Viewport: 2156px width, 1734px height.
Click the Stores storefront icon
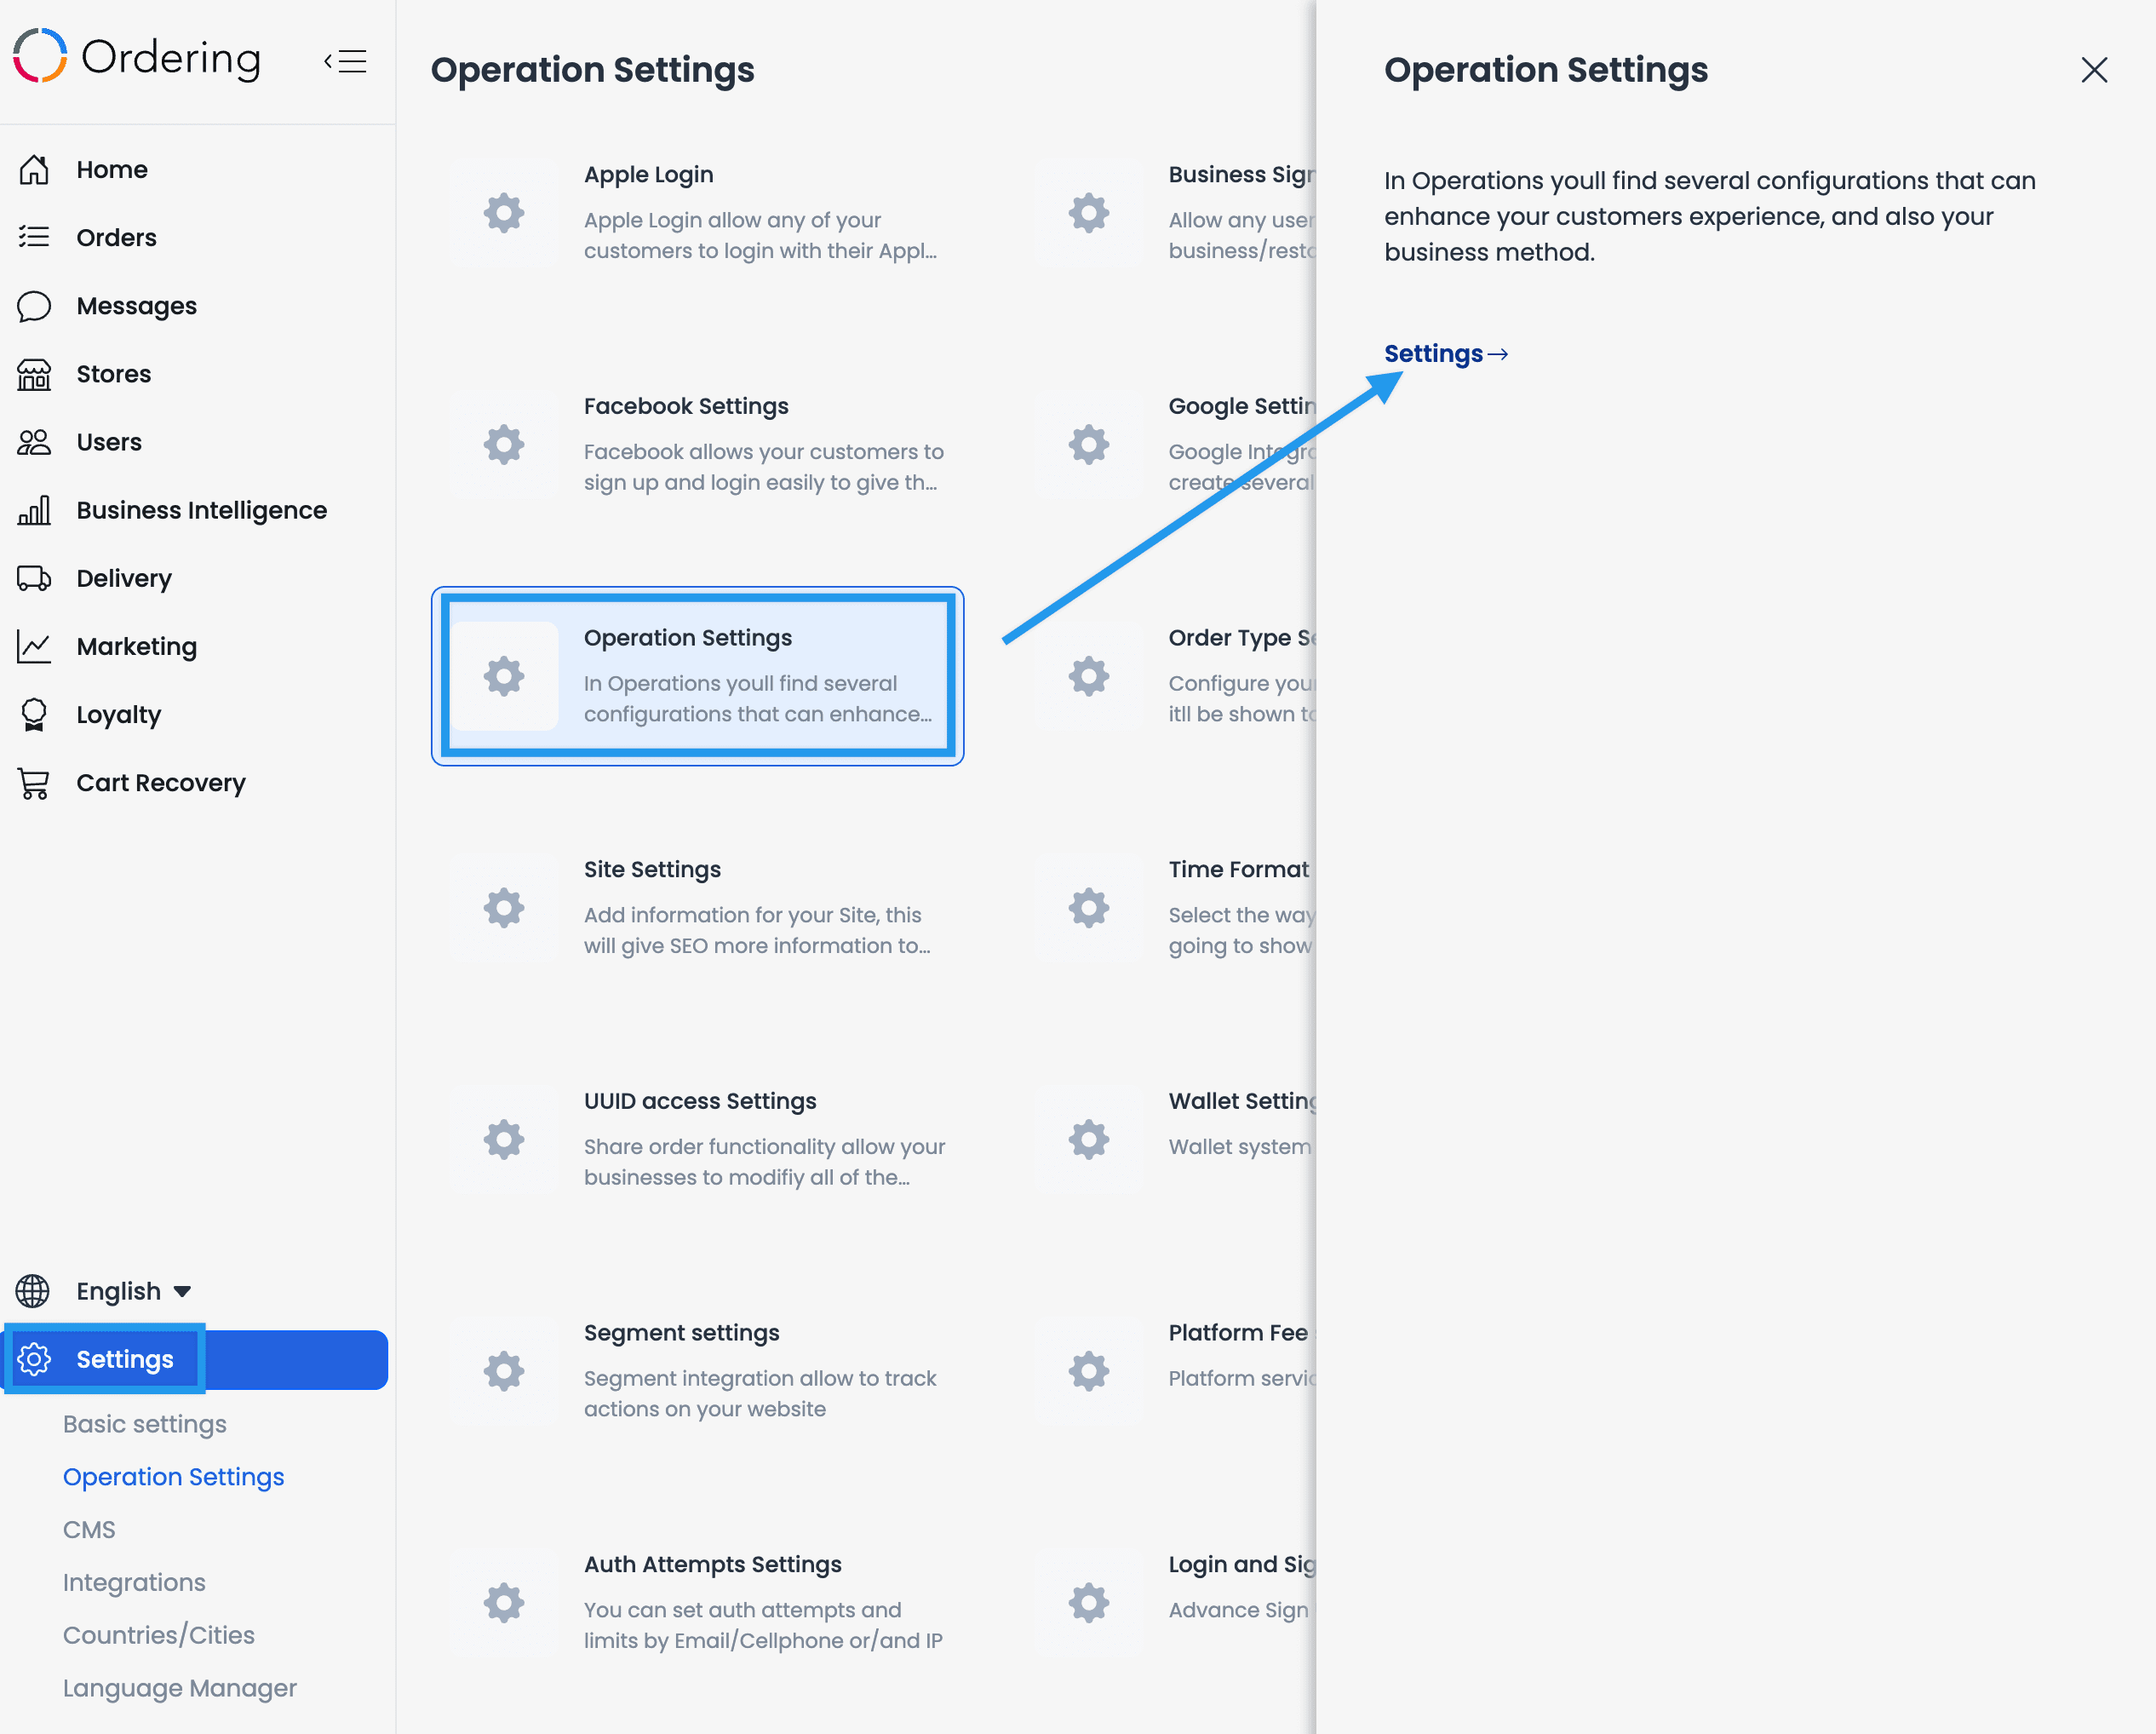click(34, 374)
